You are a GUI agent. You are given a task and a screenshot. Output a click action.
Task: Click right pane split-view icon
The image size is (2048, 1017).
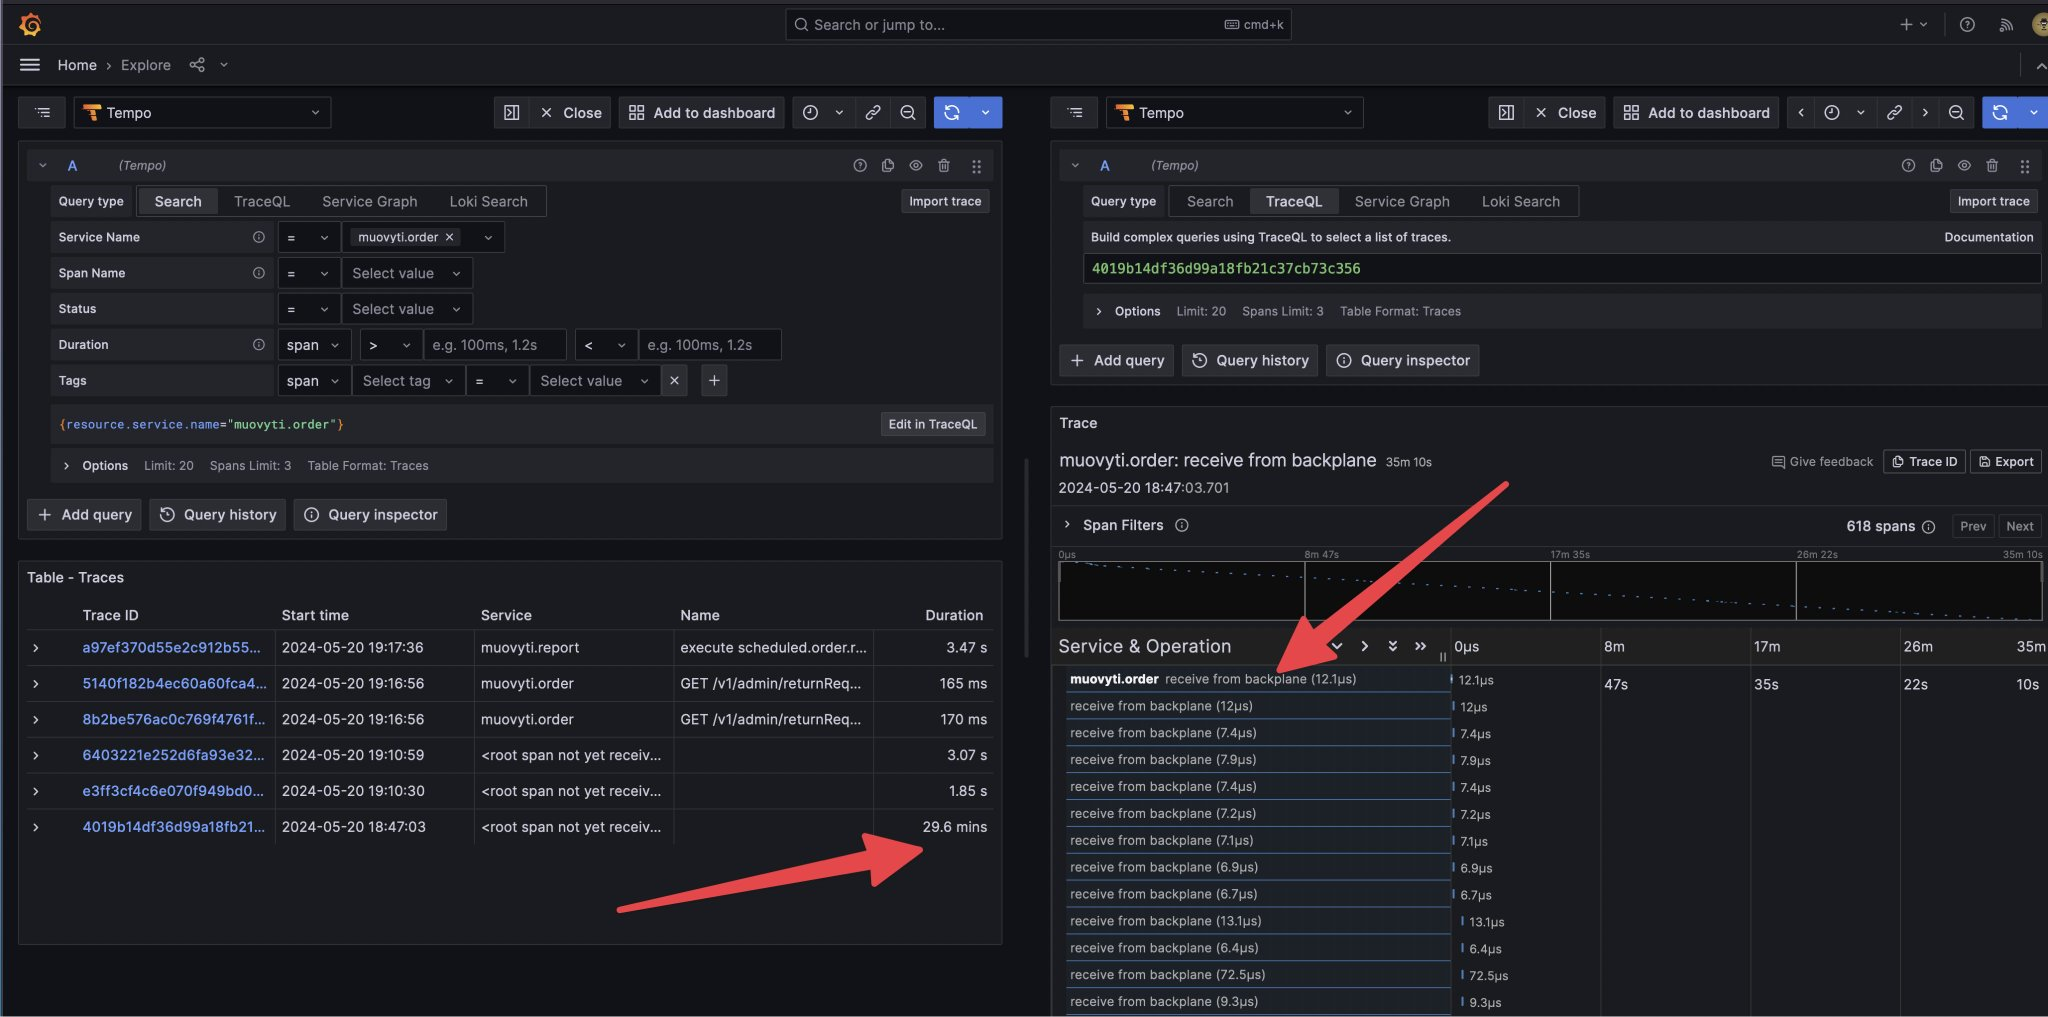(x=1506, y=113)
